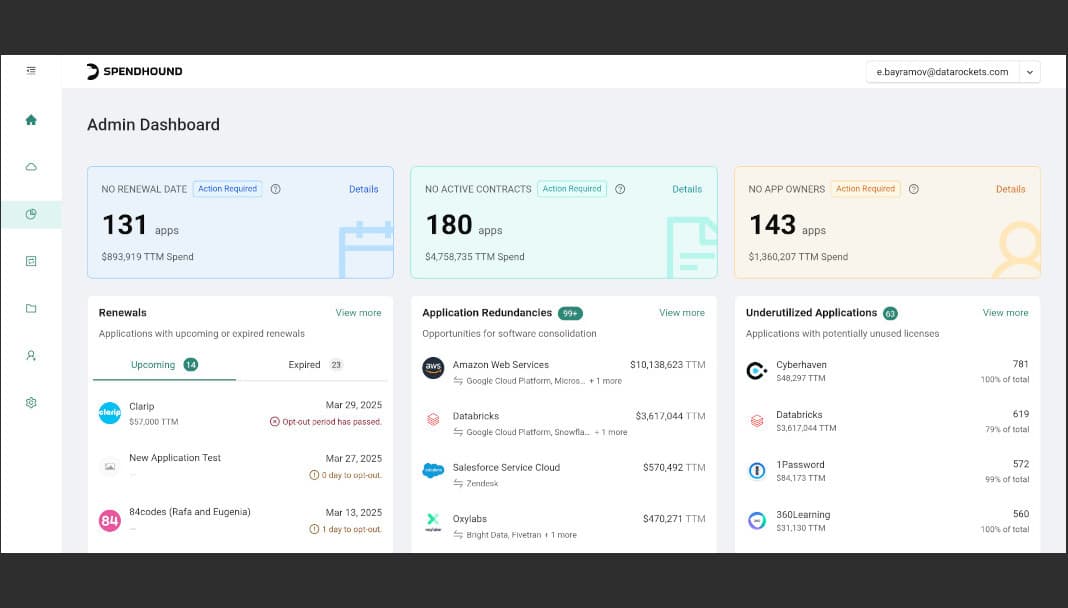Open the cloud icon in sidebar
Image resolution: width=1068 pixels, height=608 pixels.
click(x=31, y=167)
